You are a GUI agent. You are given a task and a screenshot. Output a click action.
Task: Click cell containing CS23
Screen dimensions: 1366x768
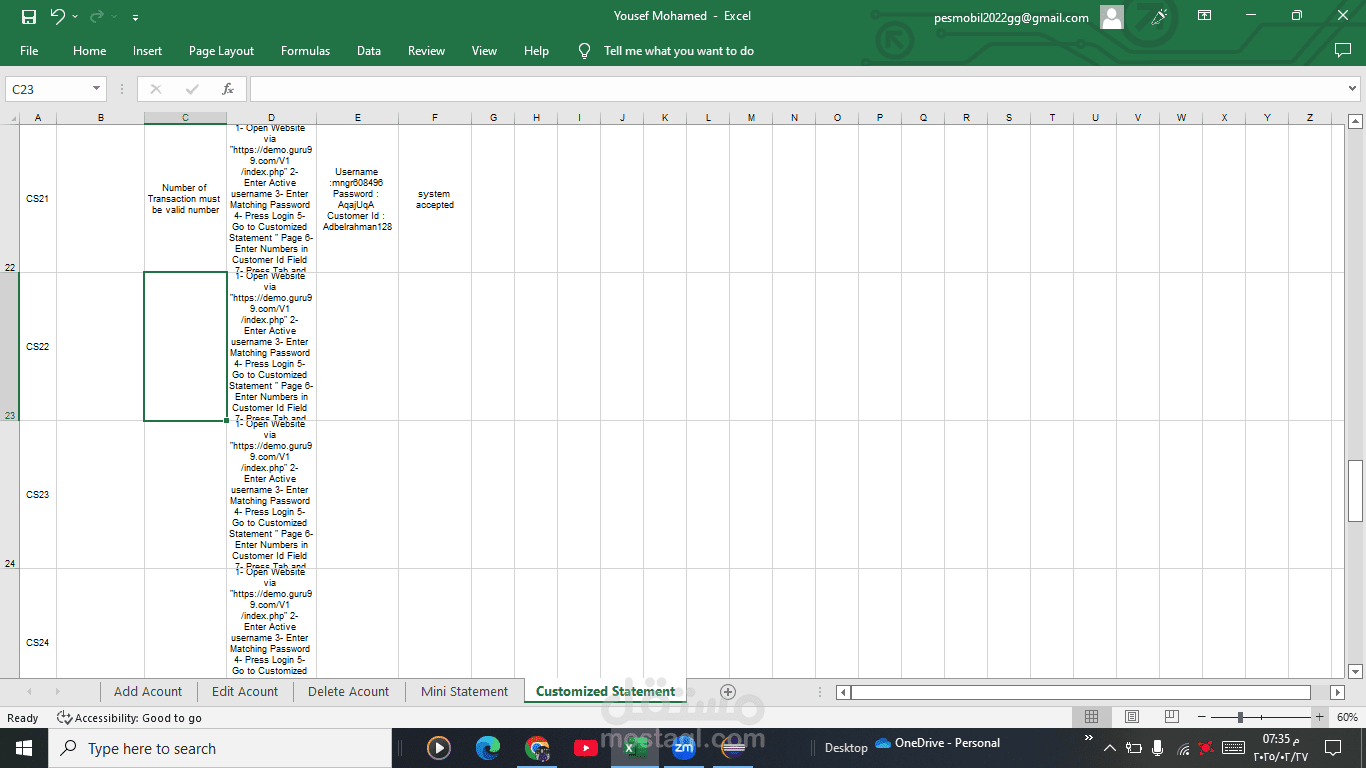pos(37,495)
